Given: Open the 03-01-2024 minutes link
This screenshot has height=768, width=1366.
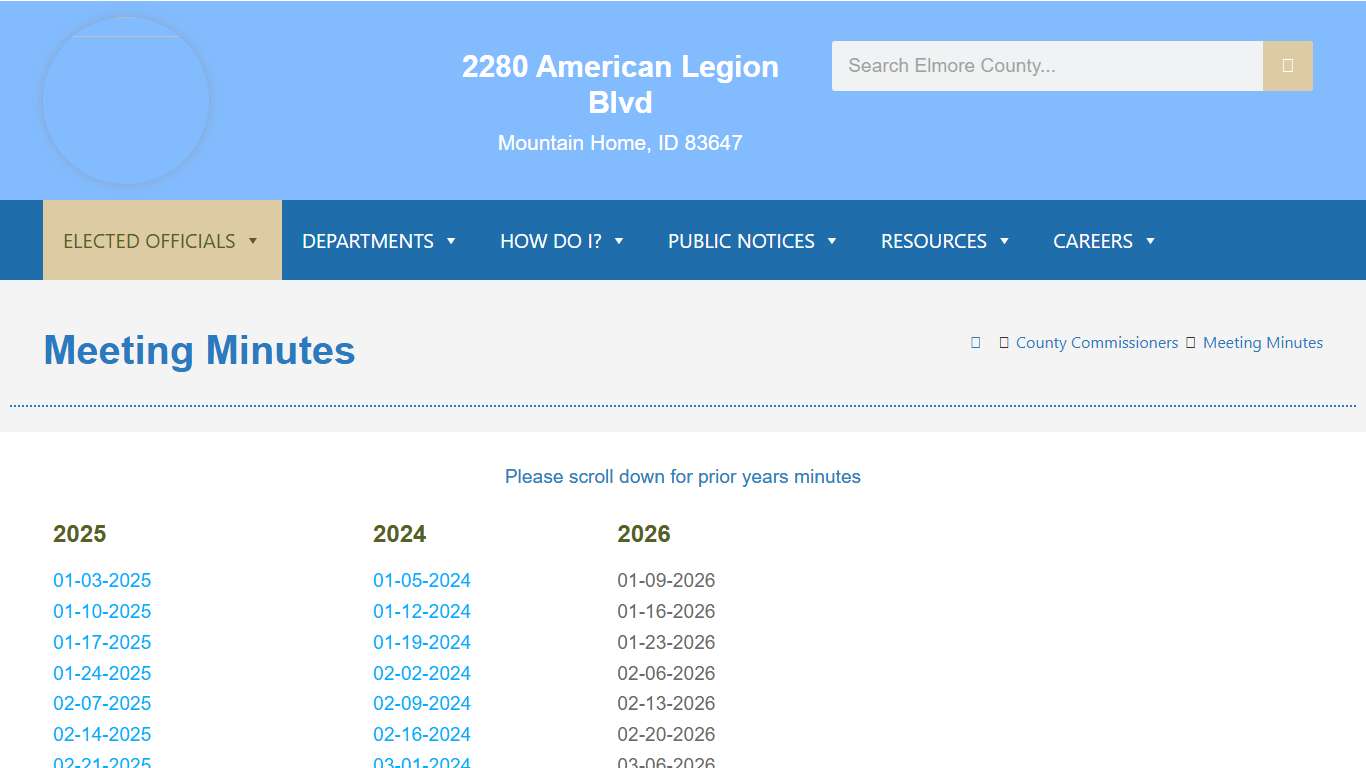Looking at the screenshot, I should [422, 761].
